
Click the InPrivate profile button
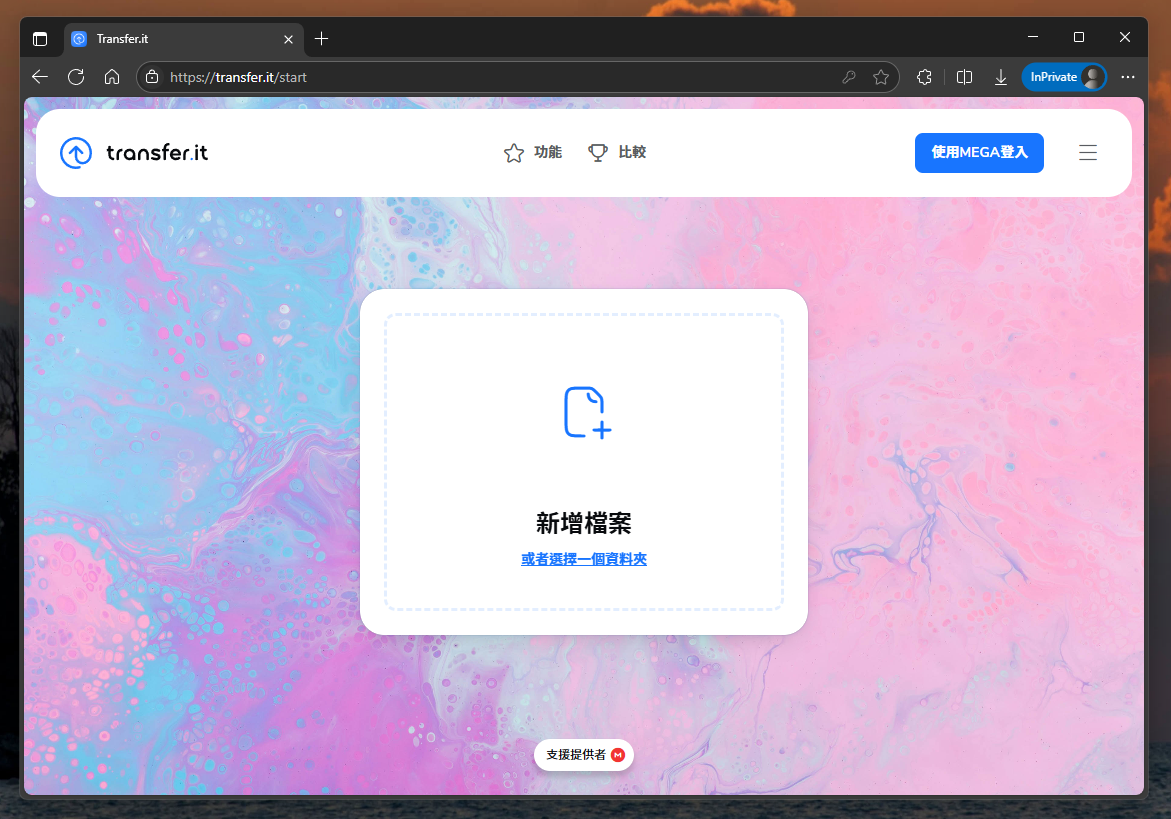click(1063, 77)
